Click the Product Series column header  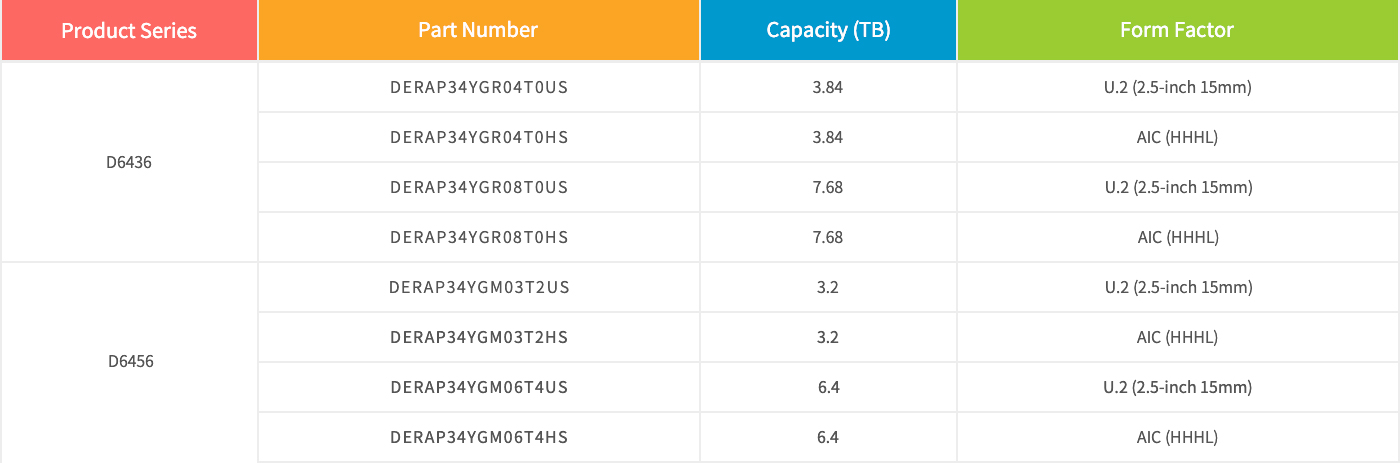click(129, 30)
